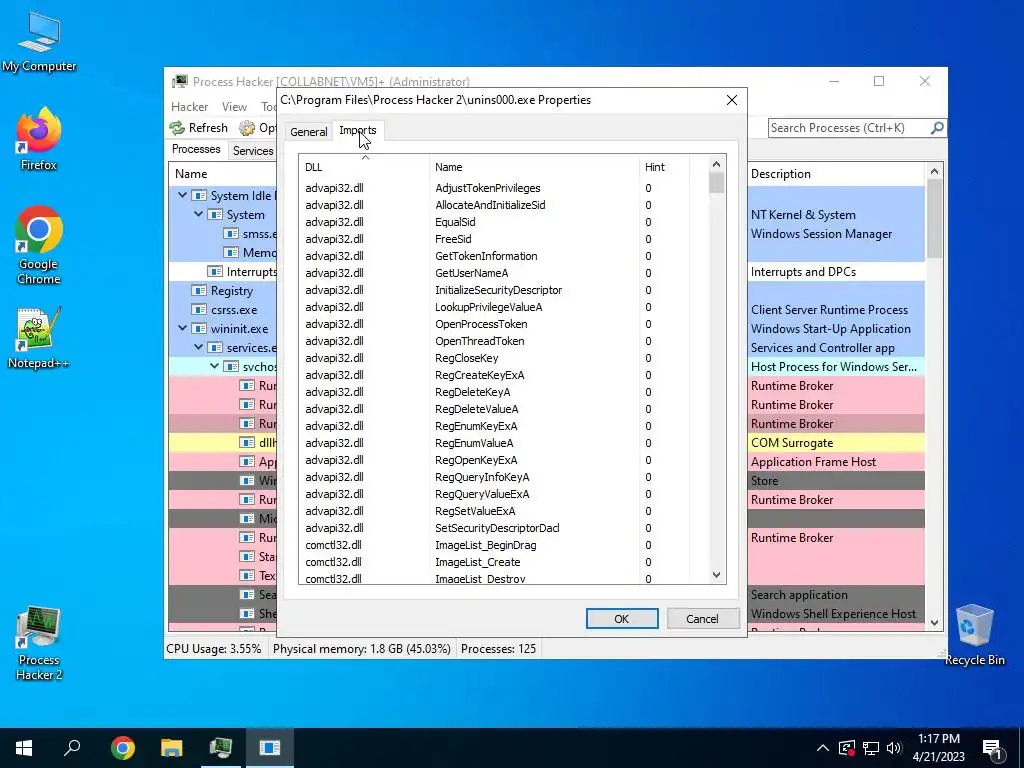The height and width of the screenshot is (768, 1024).
Task: Open Google Chrome desktop shortcut
Action: pyautogui.click(x=39, y=245)
